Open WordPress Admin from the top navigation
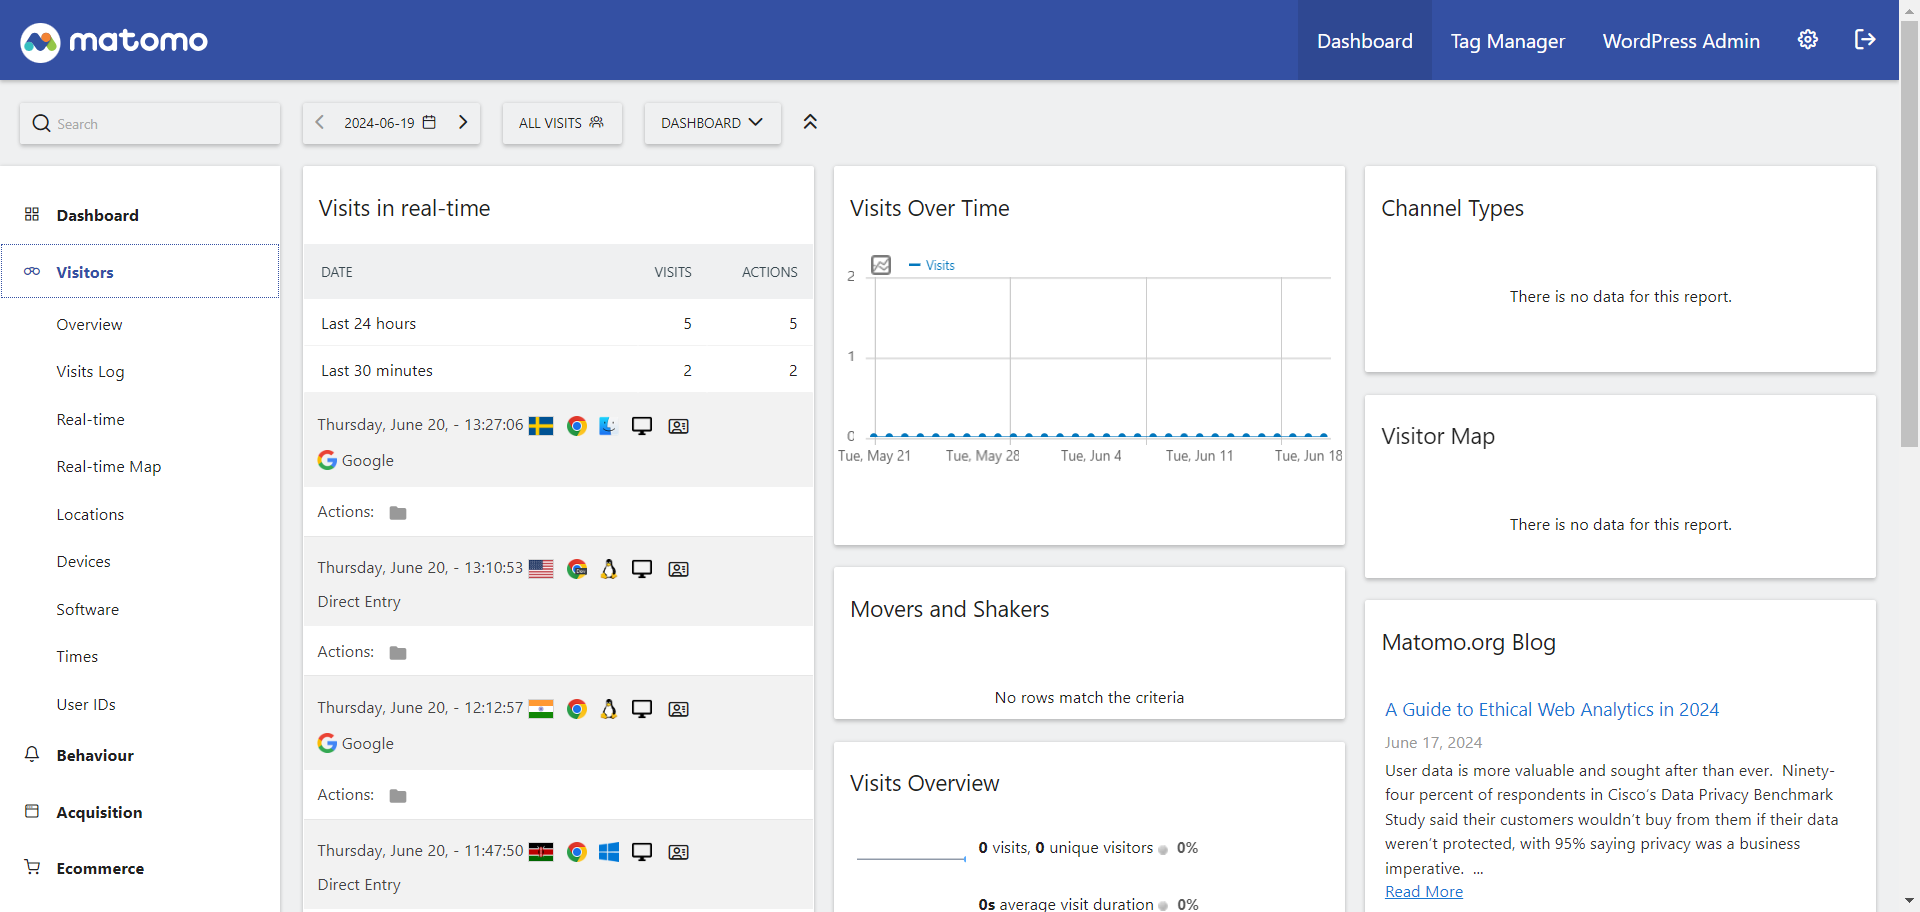 pyautogui.click(x=1681, y=40)
